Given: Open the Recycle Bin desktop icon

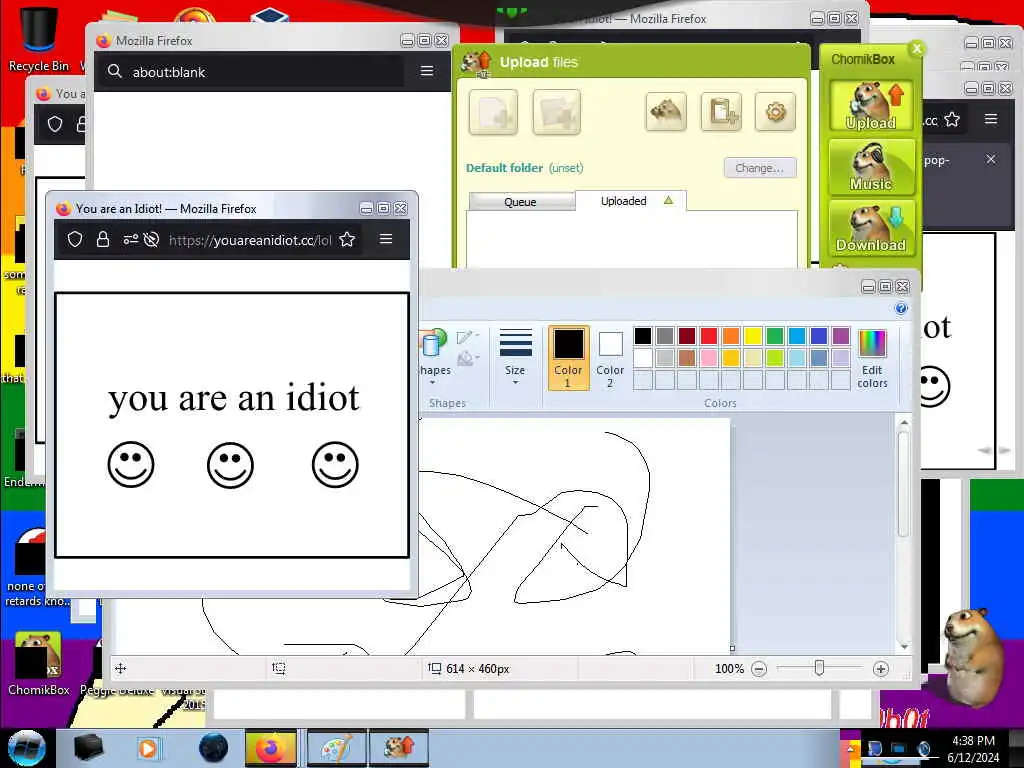Looking at the screenshot, I should coord(39,38).
